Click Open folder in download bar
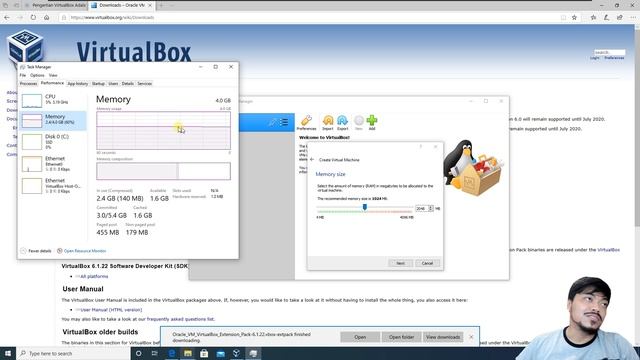 [401, 337]
